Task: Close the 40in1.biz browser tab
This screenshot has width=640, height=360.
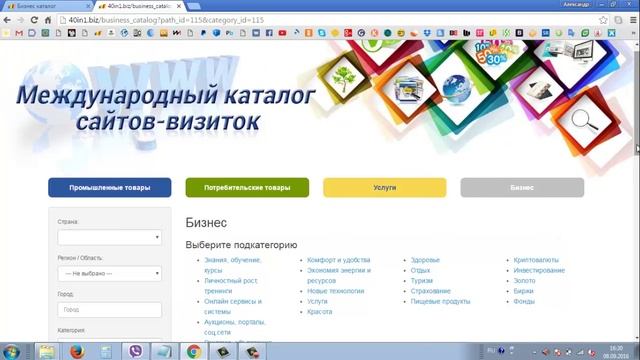Action: click(179, 6)
